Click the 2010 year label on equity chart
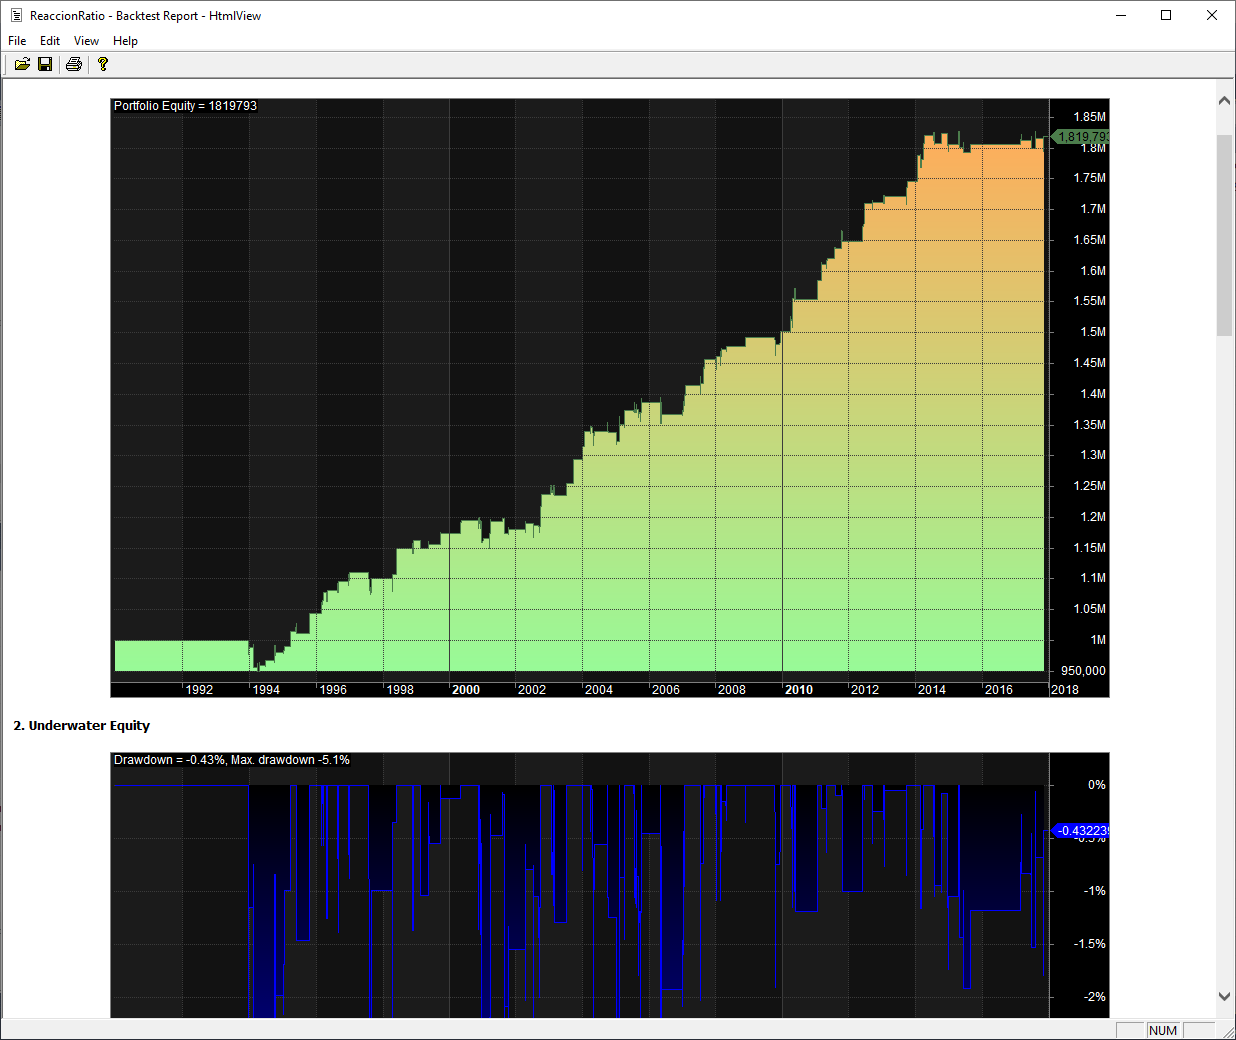Image resolution: width=1236 pixels, height=1040 pixels. click(799, 690)
